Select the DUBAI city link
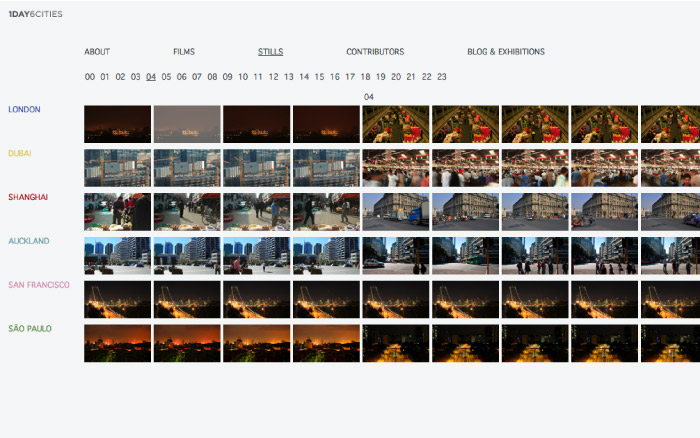This screenshot has width=700, height=438. point(21,153)
